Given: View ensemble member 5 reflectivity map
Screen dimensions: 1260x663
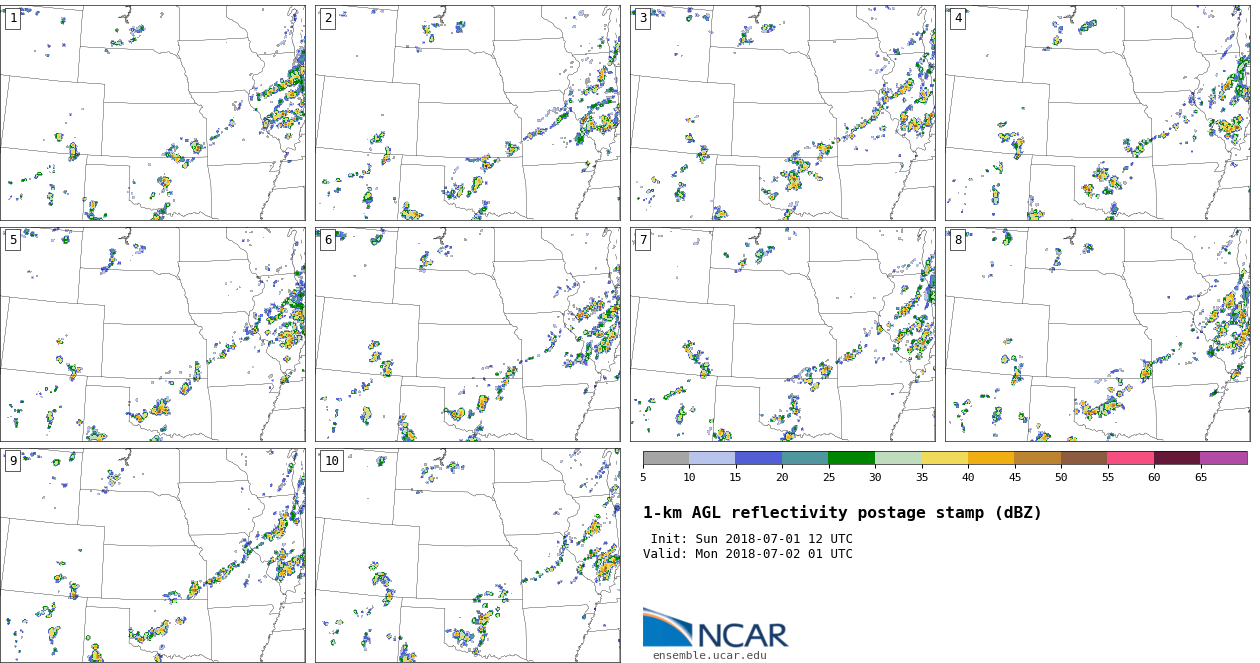Looking at the screenshot, I should [x=153, y=334].
